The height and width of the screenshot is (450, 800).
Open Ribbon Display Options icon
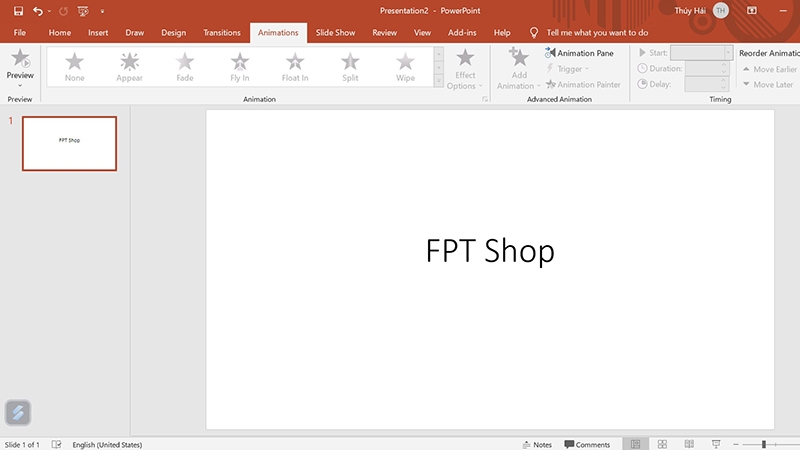752,10
